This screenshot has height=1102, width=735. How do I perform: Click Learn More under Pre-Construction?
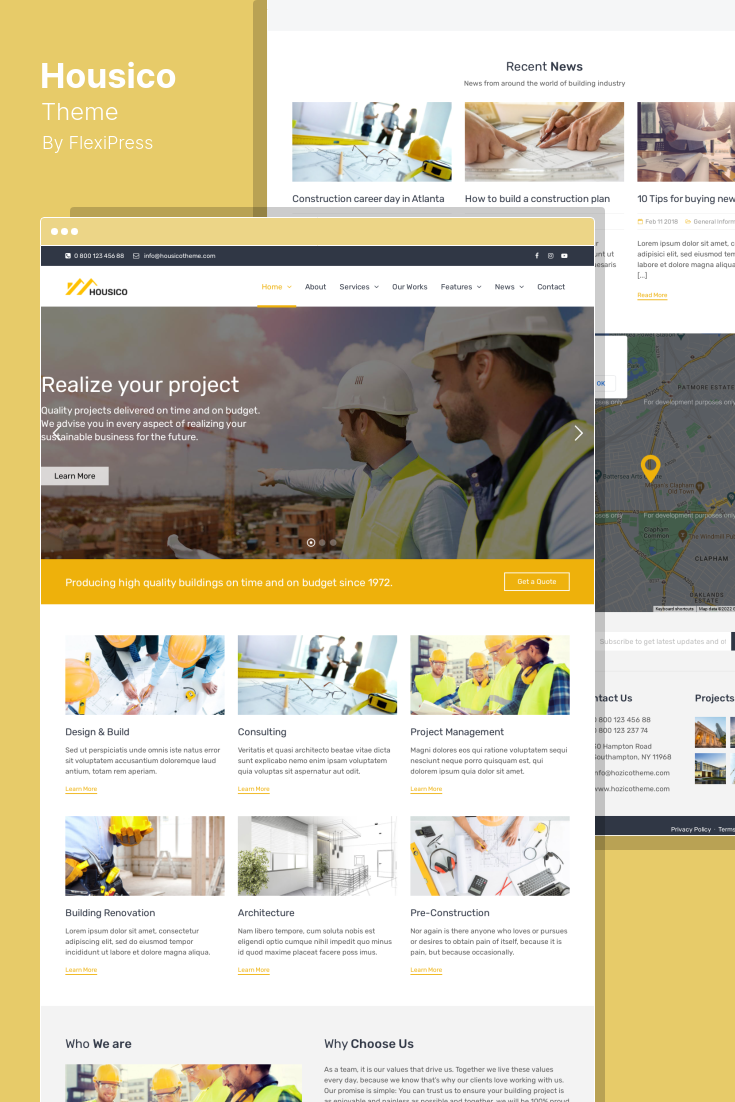[x=426, y=970]
